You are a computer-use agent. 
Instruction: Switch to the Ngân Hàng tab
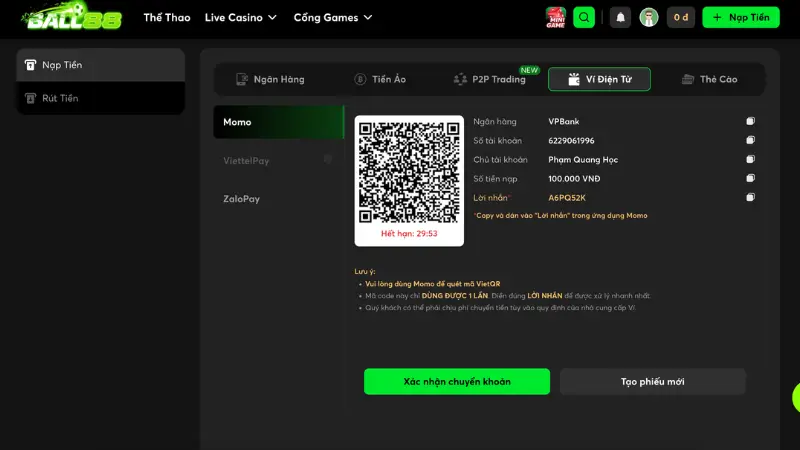[x=270, y=79]
